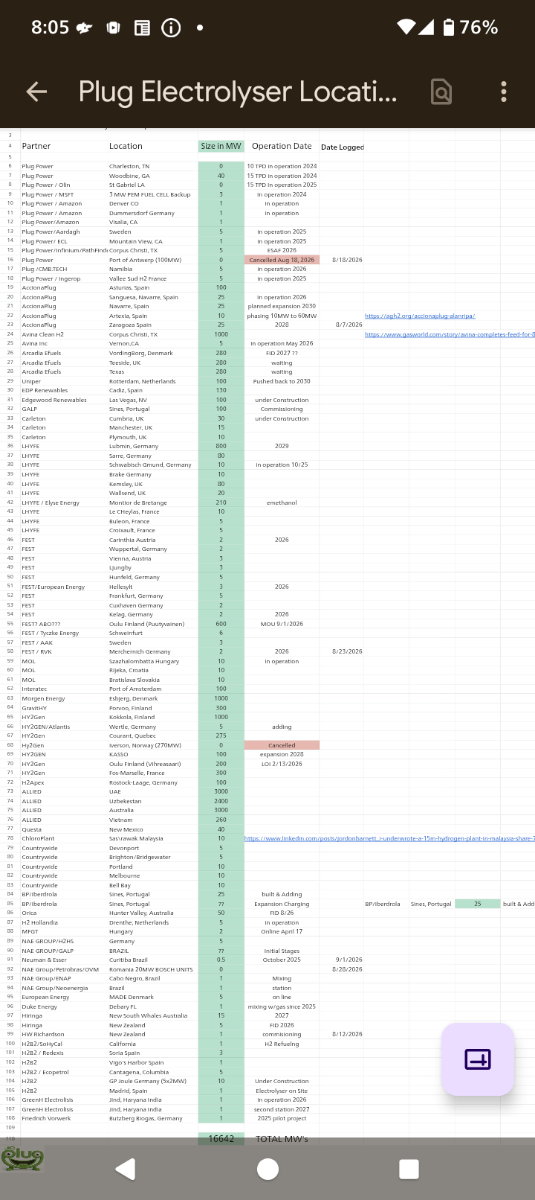Select the Las Vegas, NV cell

click(x=129, y=400)
